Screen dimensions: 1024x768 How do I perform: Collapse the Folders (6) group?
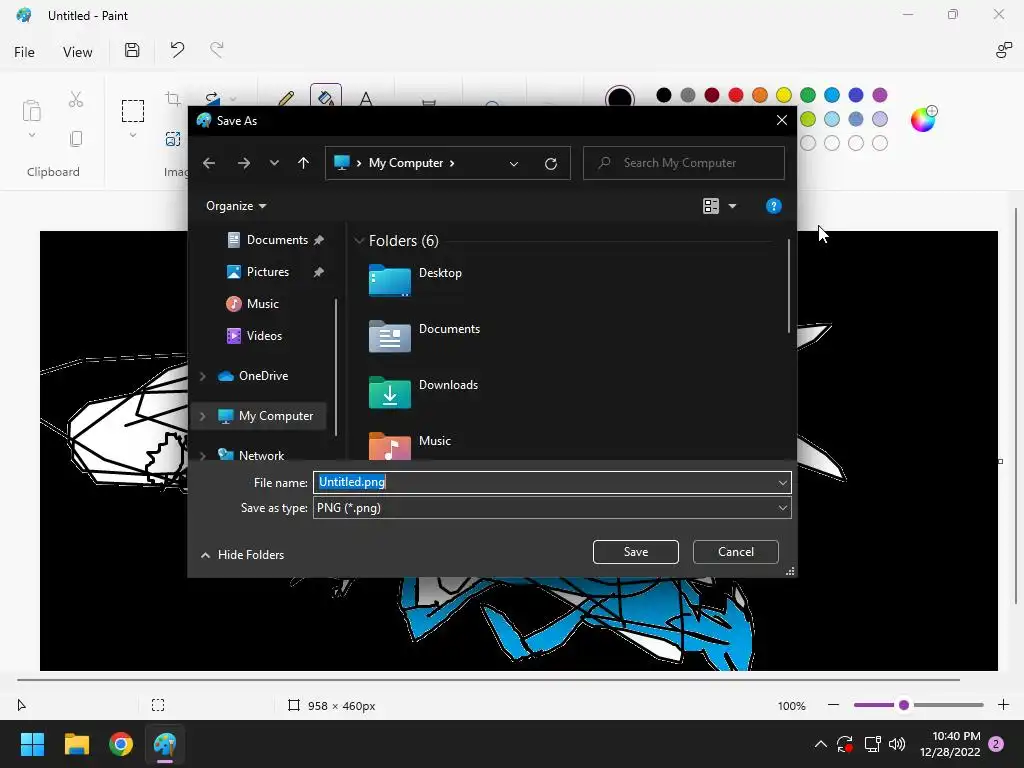click(359, 241)
